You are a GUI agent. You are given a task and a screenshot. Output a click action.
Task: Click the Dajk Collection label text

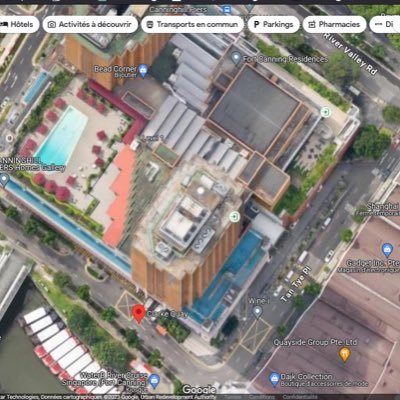[x=306, y=377]
